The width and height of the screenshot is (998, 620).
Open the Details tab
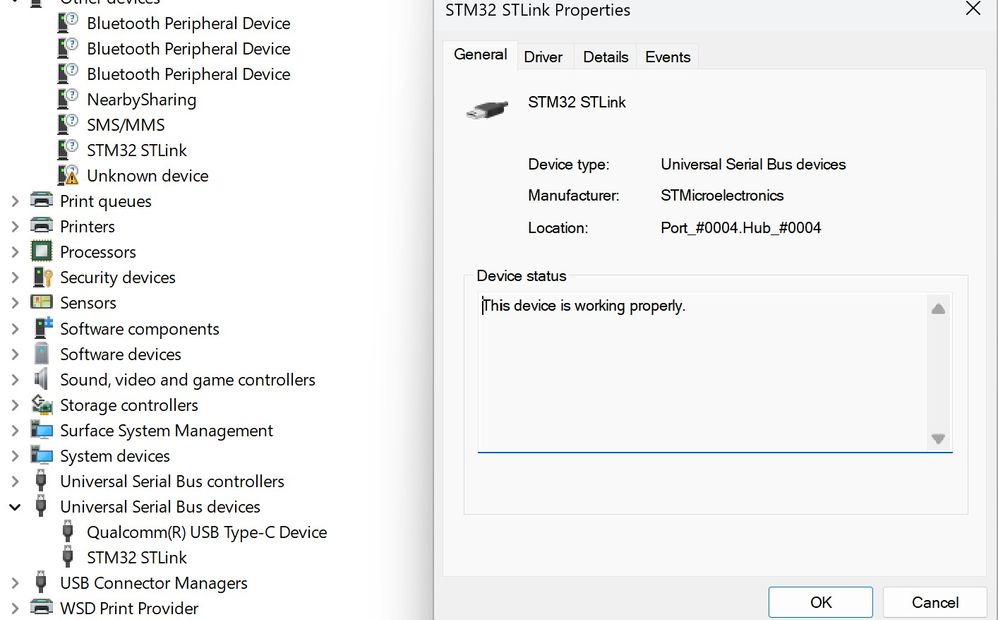point(605,57)
